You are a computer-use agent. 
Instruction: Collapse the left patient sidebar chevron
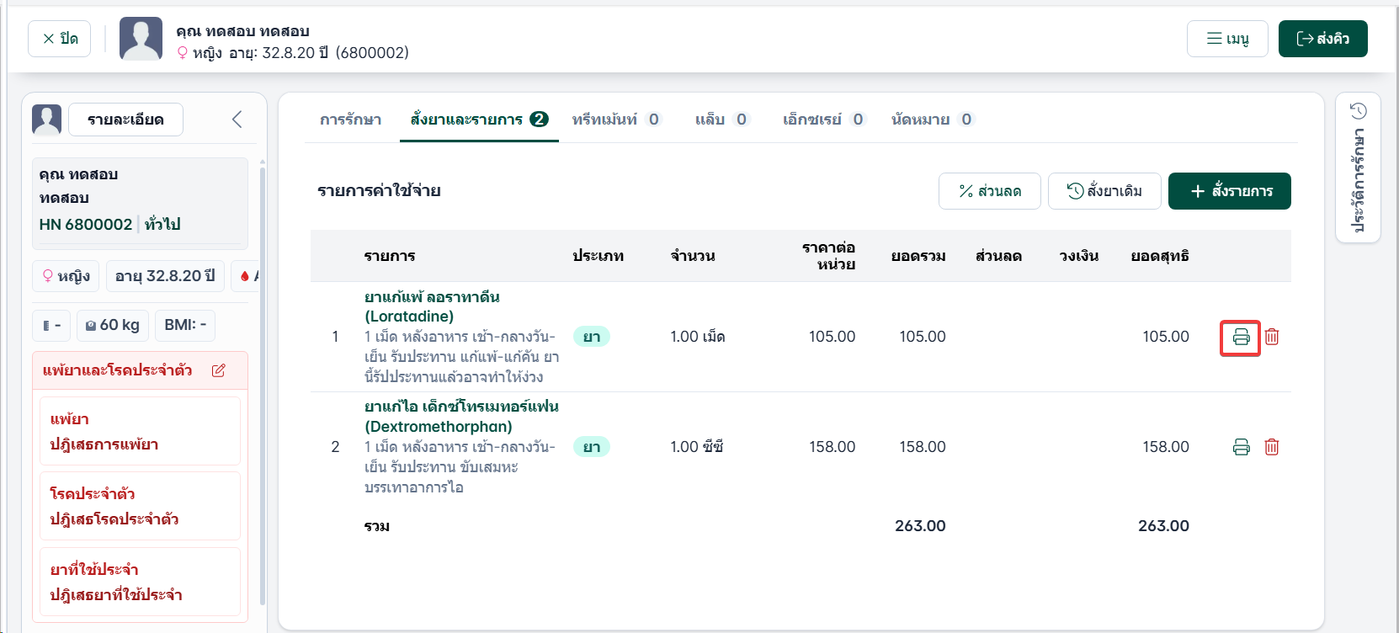[237, 120]
